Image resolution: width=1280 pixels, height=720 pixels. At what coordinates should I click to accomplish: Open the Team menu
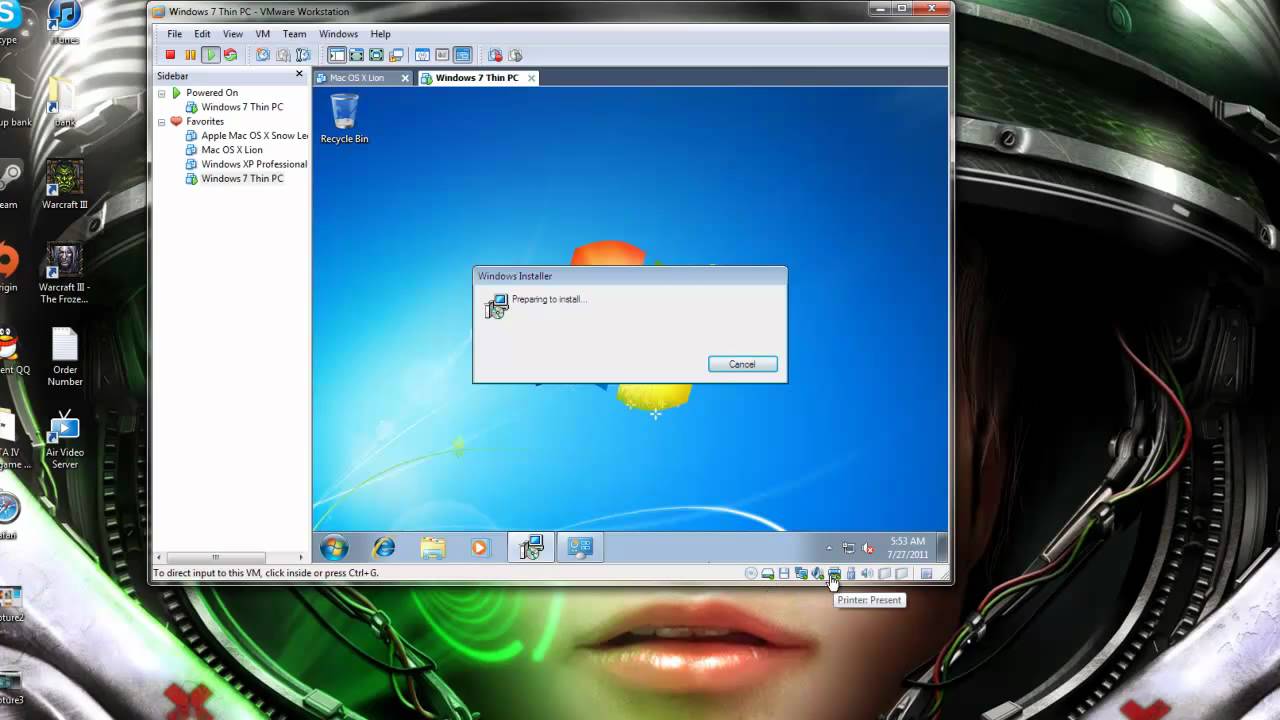point(294,34)
